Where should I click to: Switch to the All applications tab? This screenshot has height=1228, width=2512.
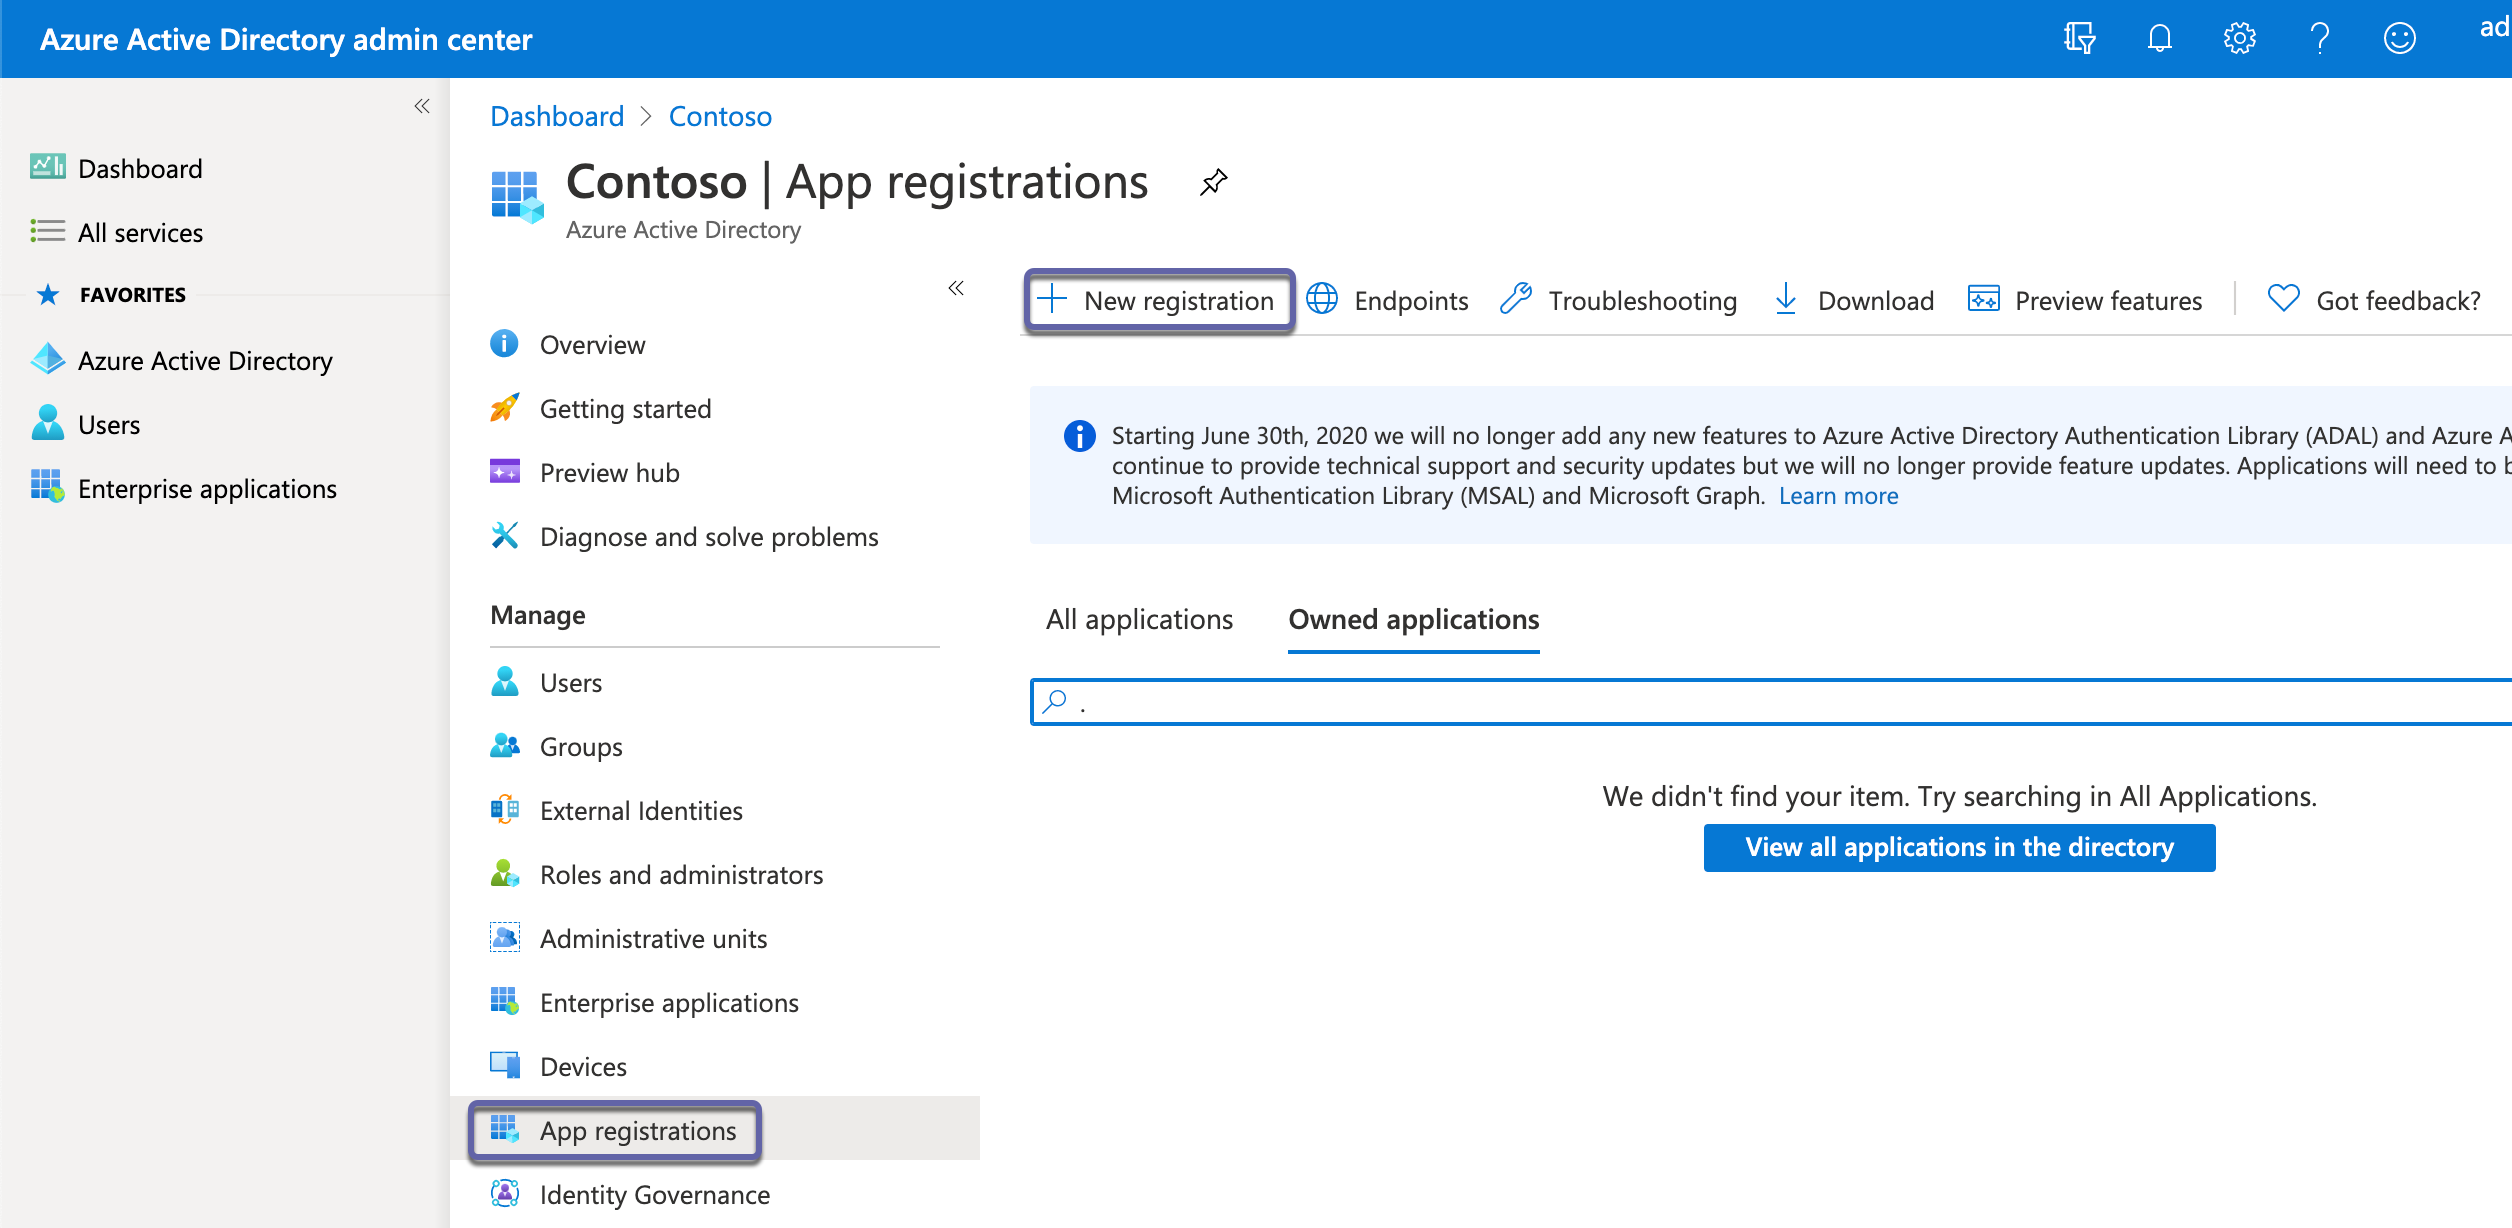pyautogui.click(x=1139, y=620)
